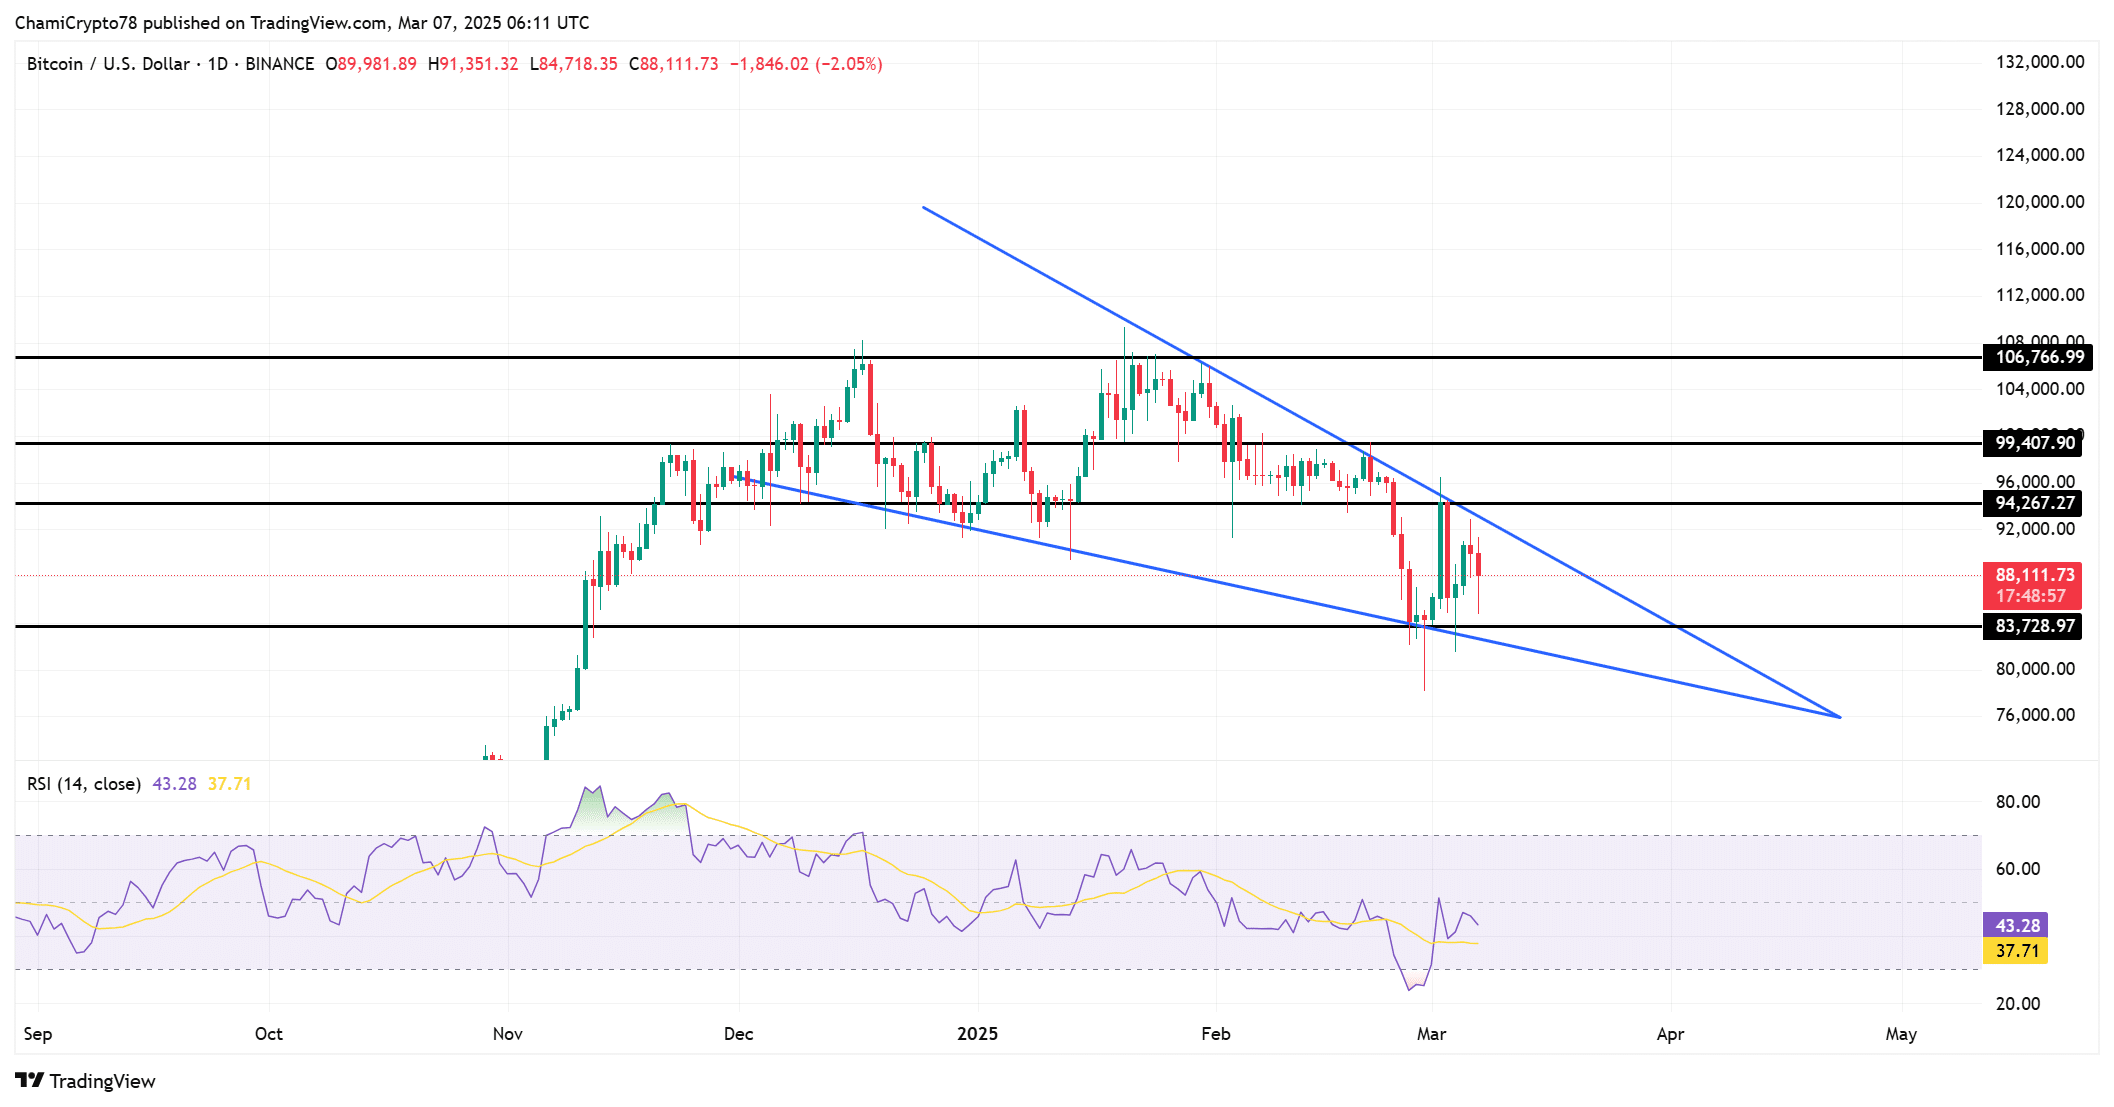2114x1107 pixels.
Task: Click the RSI value 43.28 in legend
Action: coord(174,784)
